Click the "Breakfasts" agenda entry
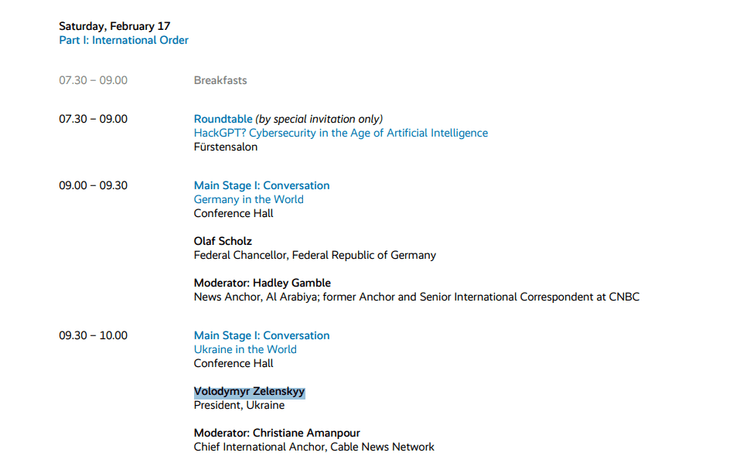The height and width of the screenshot is (465, 740). [220, 80]
